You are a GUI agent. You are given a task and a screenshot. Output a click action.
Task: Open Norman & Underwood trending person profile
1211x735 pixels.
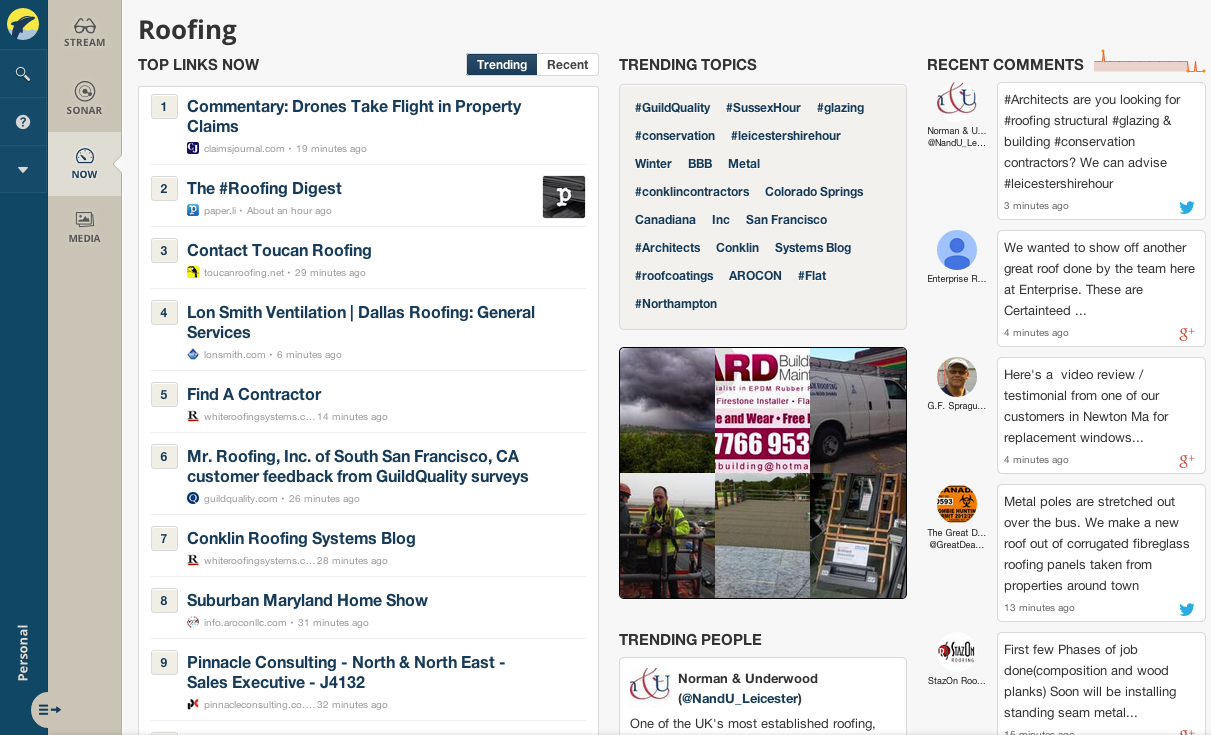748,679
